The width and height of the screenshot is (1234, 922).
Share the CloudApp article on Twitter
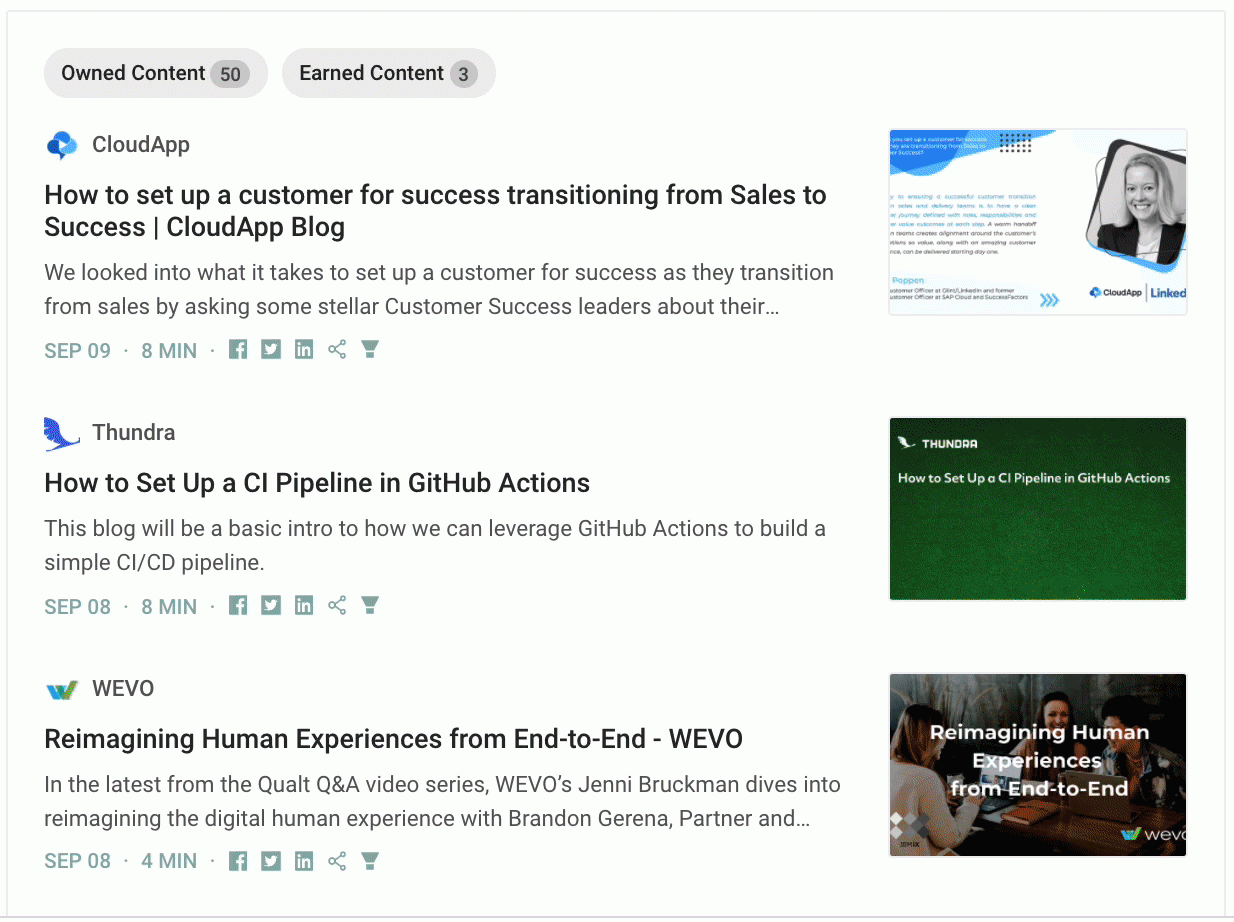[x=271, y=350]
